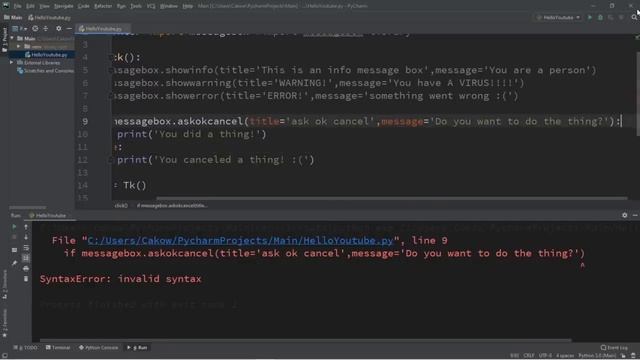Image resolution: width=640 pixels, height=360 pixels.
Task: Open Project panel settings gear
Action: [x=59, y=29]
